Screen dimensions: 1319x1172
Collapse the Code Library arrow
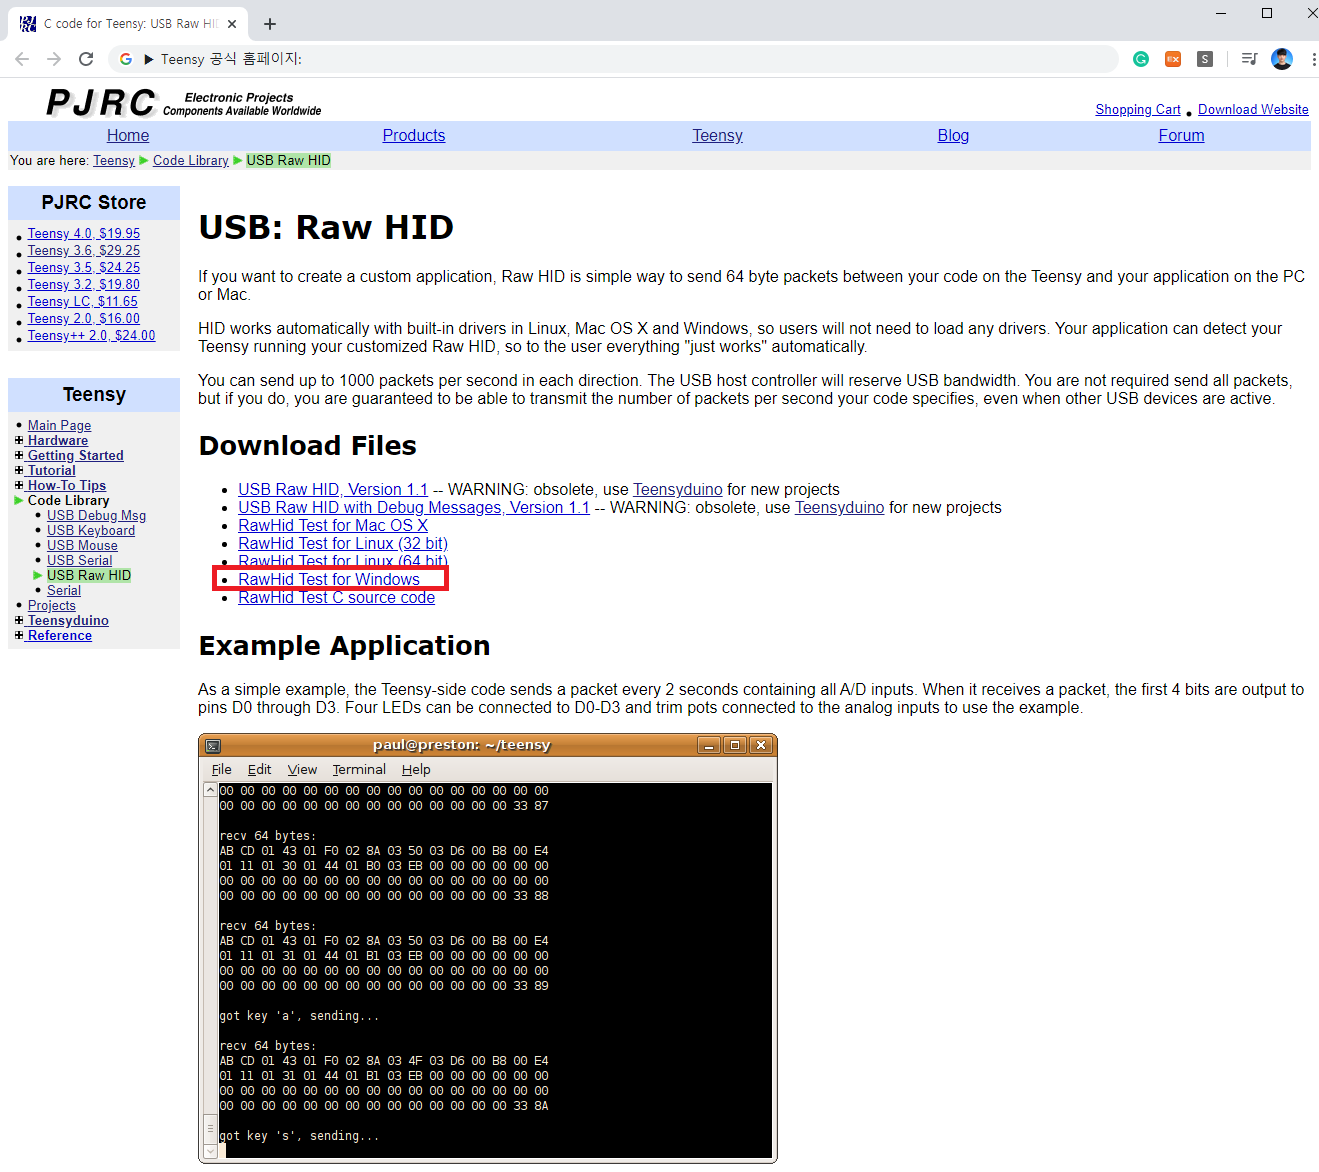(19, 500)
